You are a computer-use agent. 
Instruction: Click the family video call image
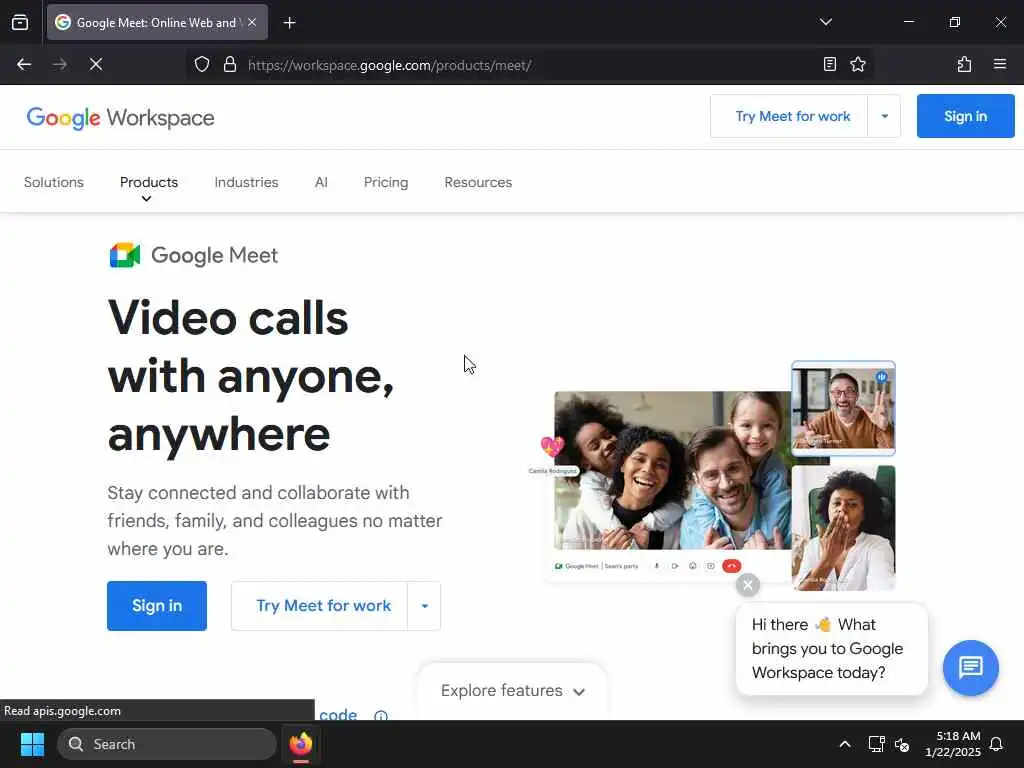(673, 470)
